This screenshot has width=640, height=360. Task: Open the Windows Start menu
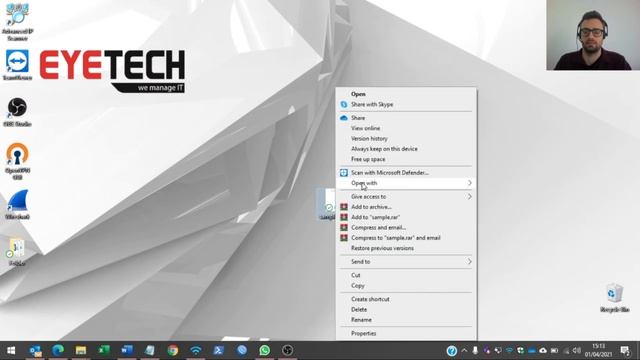11,350
